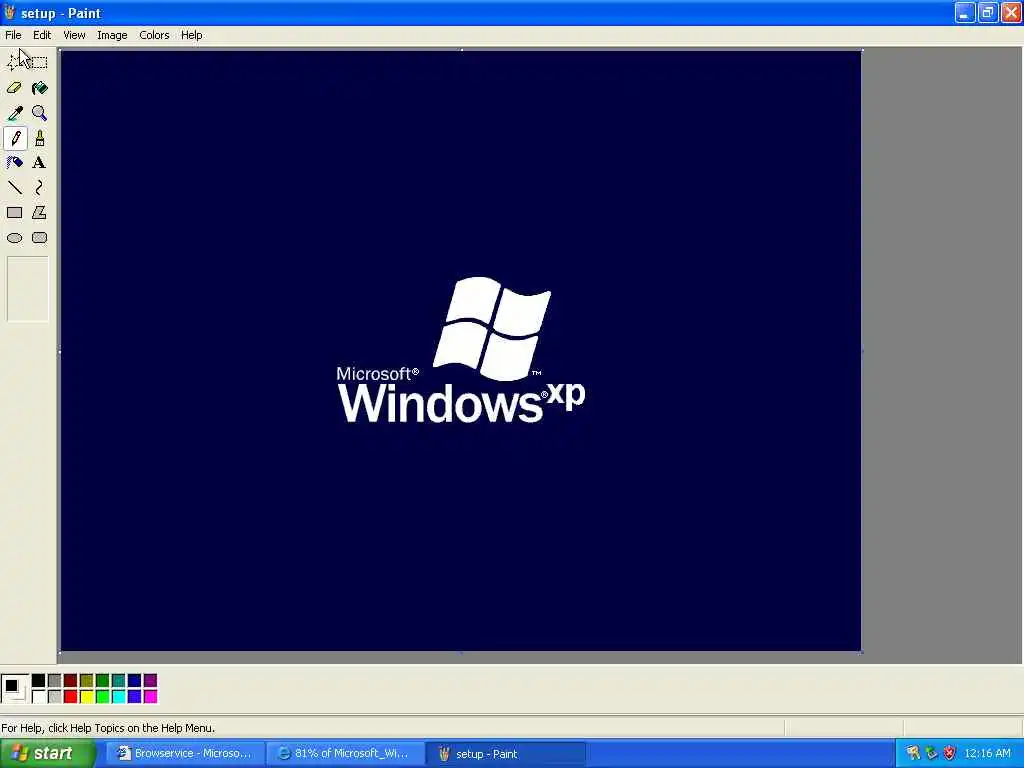Viewport: 1024px width, 768px height.
Task: Pick the magenta color swatch
Action: (151, 697)
